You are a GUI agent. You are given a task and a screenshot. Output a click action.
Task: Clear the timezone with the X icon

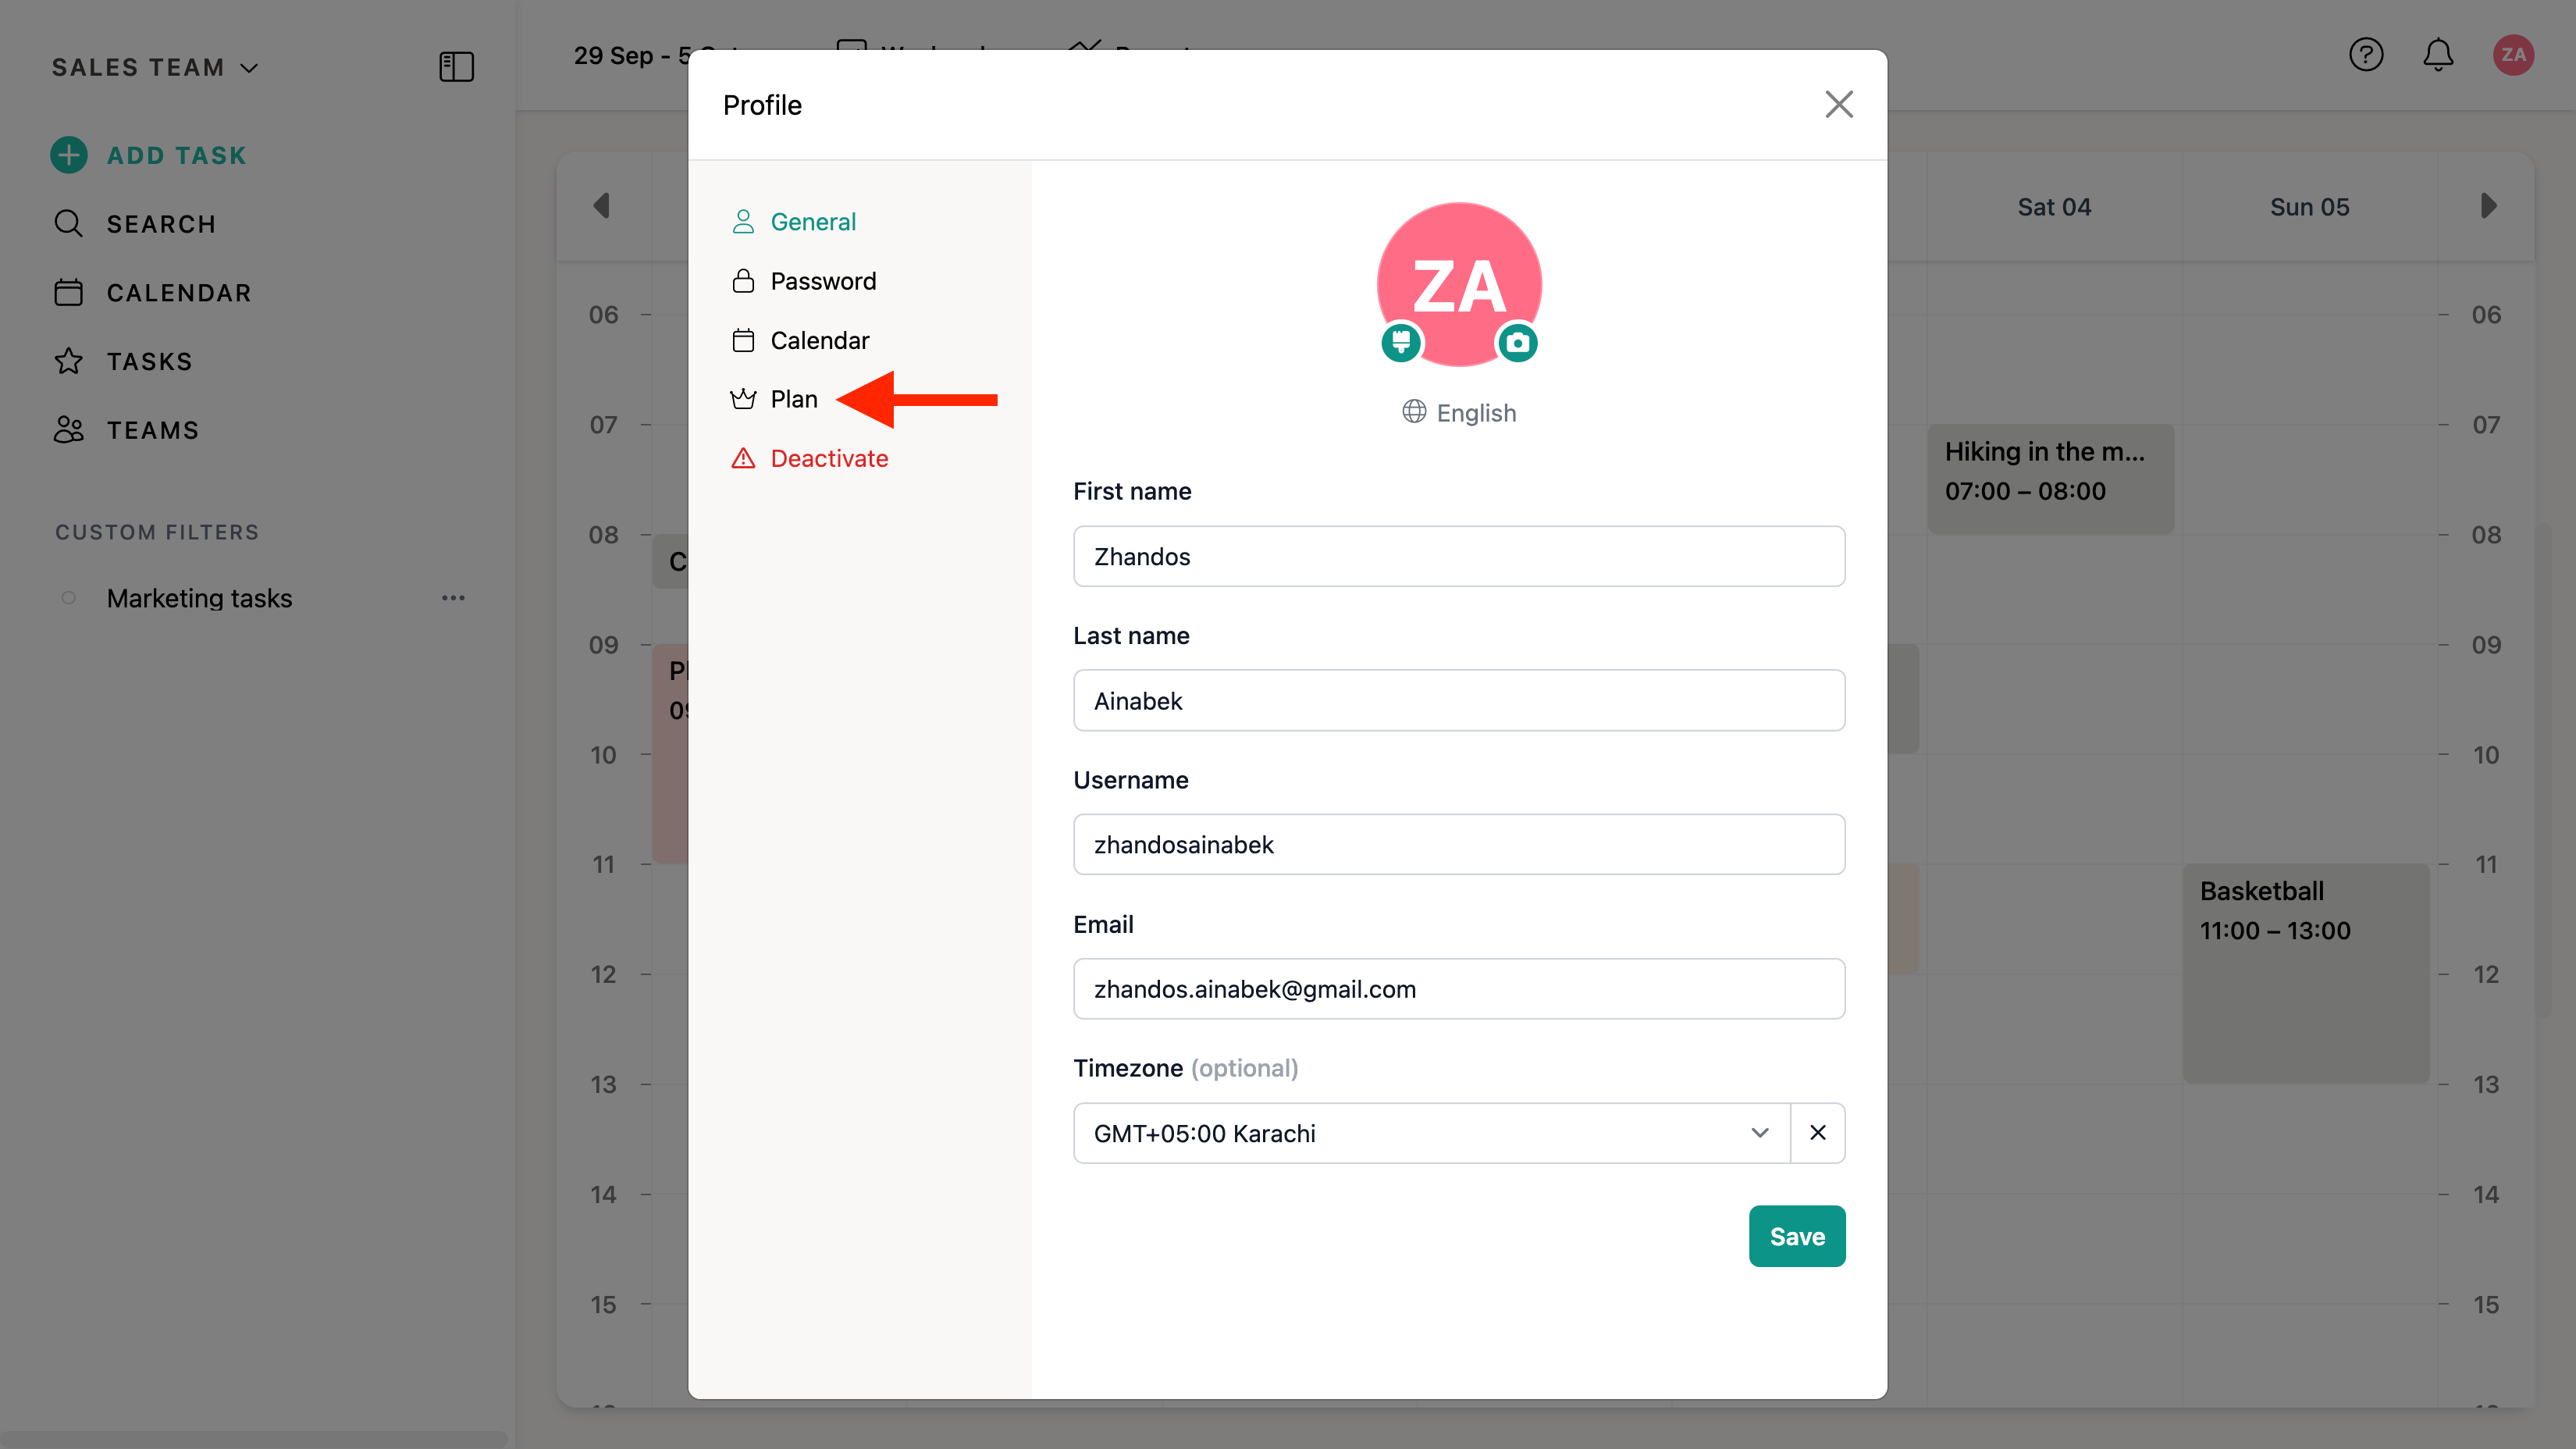(x=1817, y=1133)
